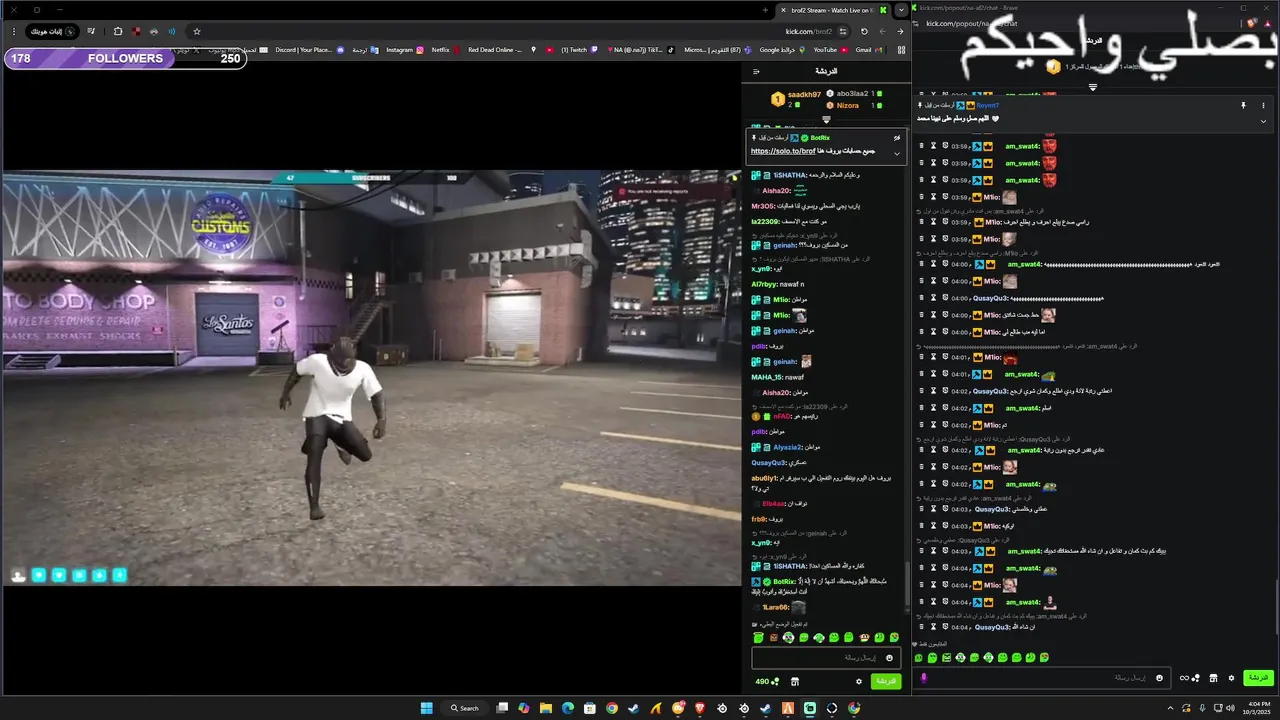Open channel shop icon in stream chat
The width and height of the screenshot is (1280, 720).
tap(795, 681)
